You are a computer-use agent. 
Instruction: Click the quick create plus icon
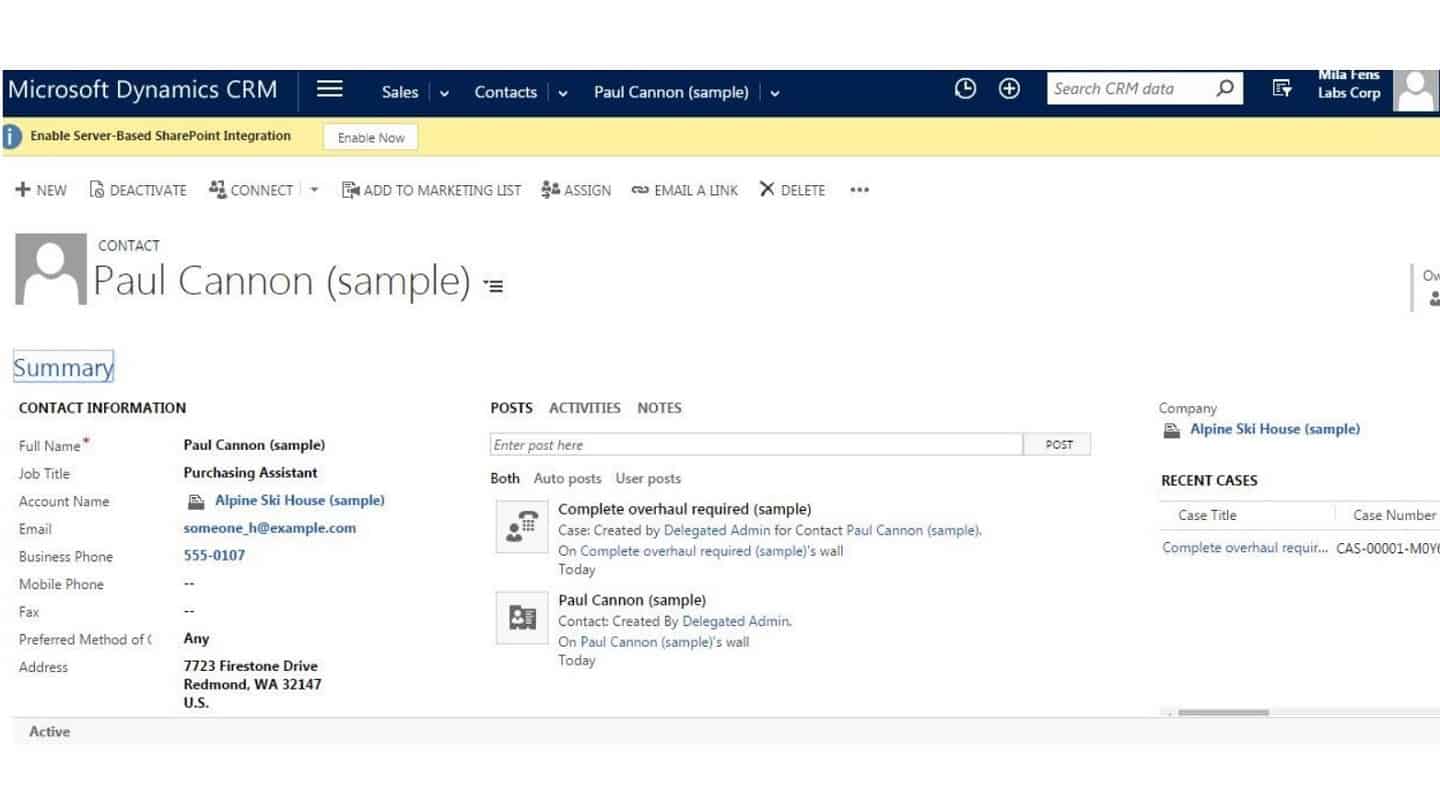[1010, 89]
